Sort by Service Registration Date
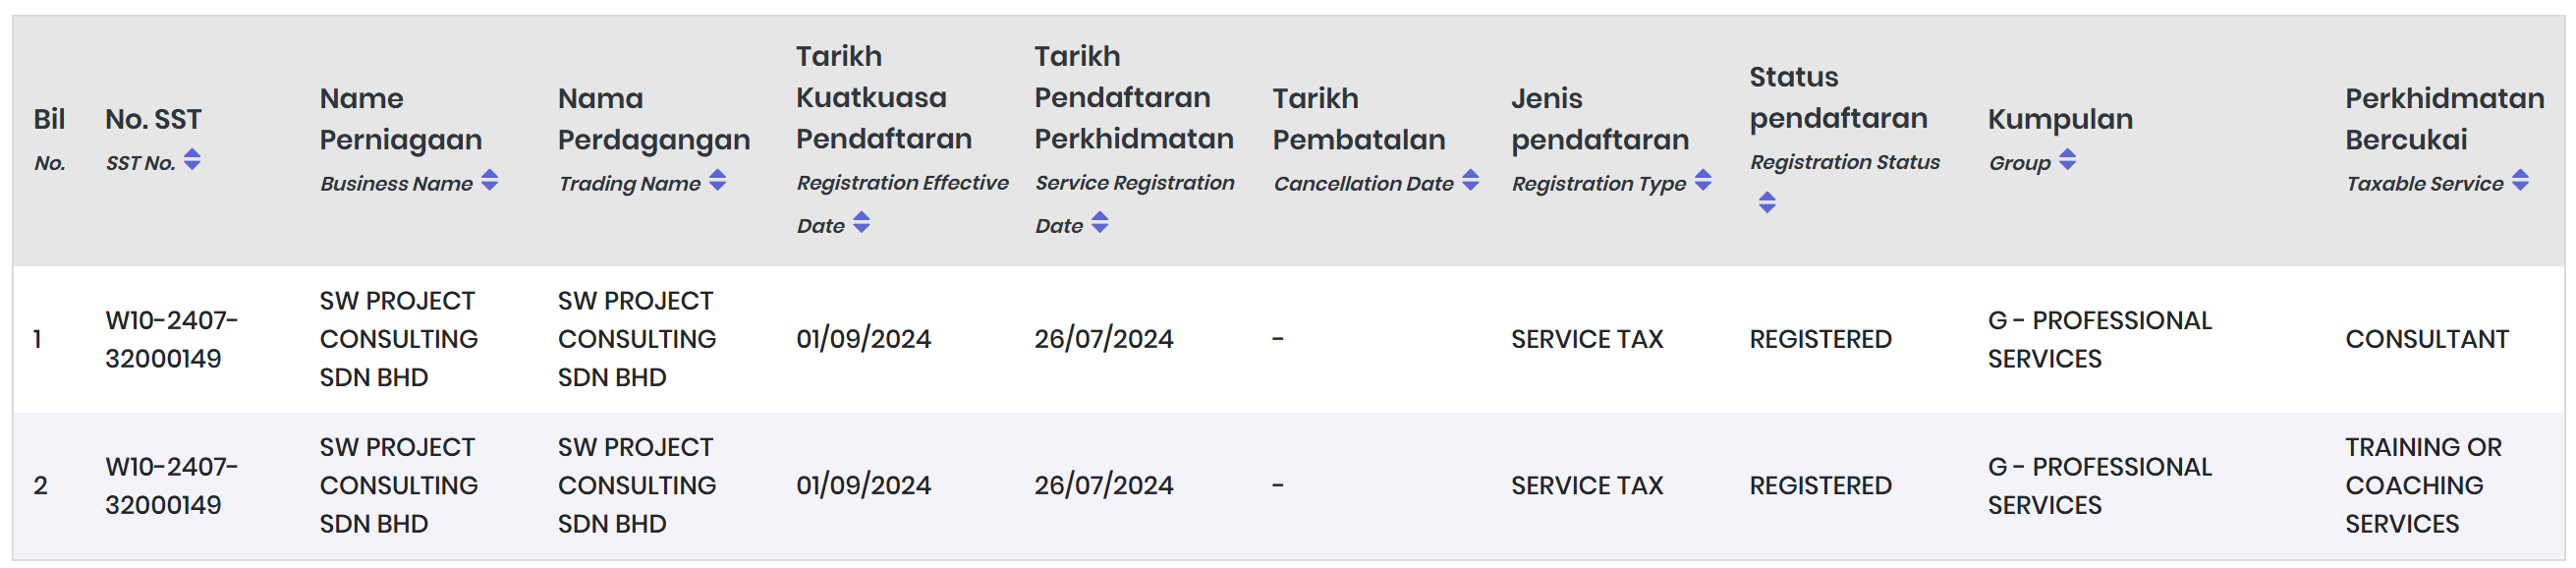The height and width of the screenshot is (568, 2576). tap(1100, 226)
